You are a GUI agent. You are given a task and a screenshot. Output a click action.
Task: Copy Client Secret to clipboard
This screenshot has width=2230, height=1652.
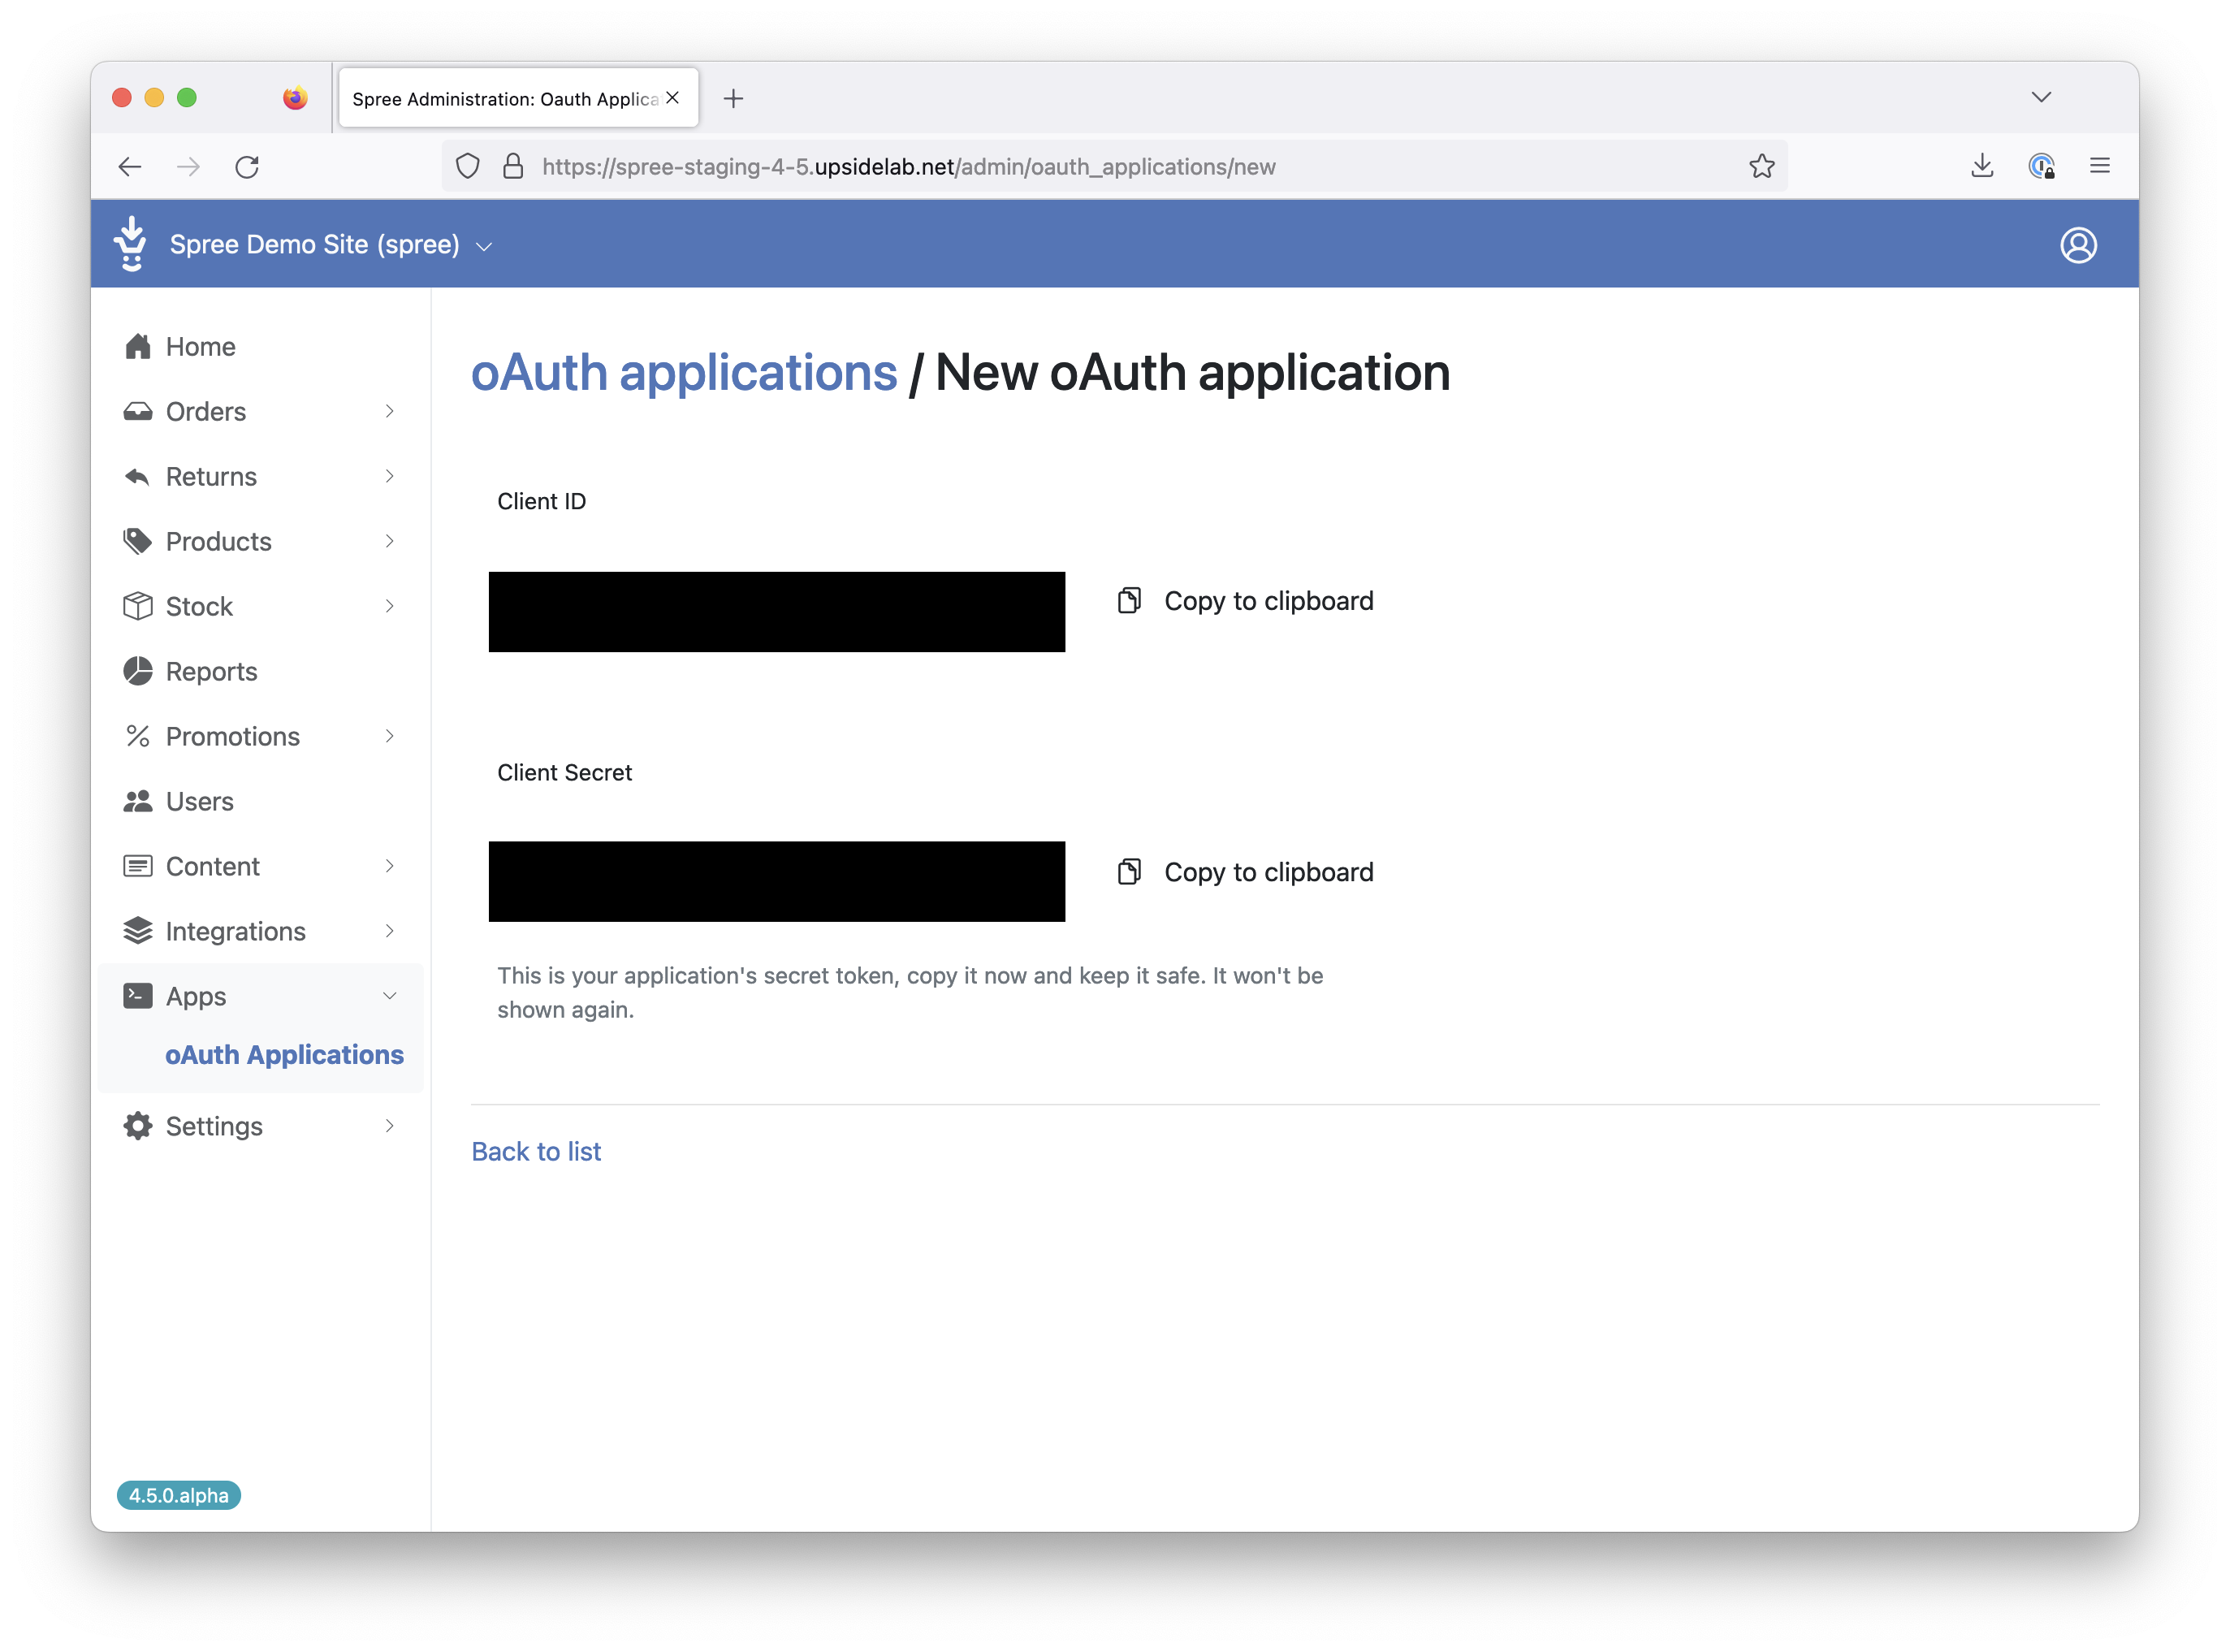pyautogui.click(x=1245, y=872)
